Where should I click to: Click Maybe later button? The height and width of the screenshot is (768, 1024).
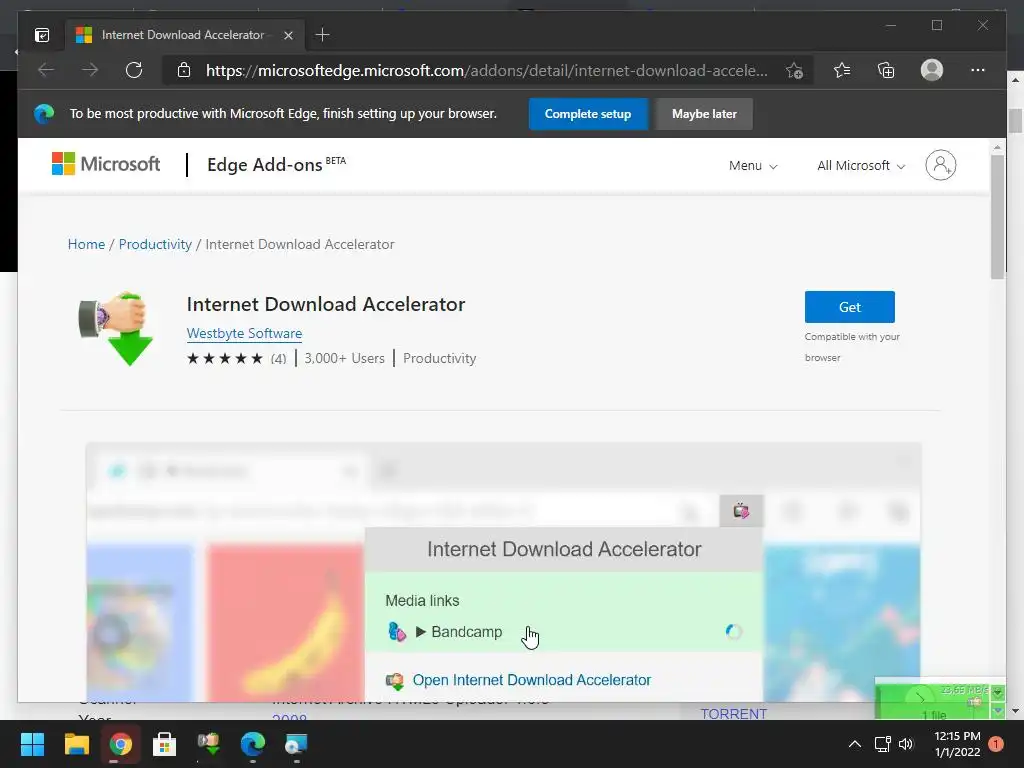pos(704,114)
